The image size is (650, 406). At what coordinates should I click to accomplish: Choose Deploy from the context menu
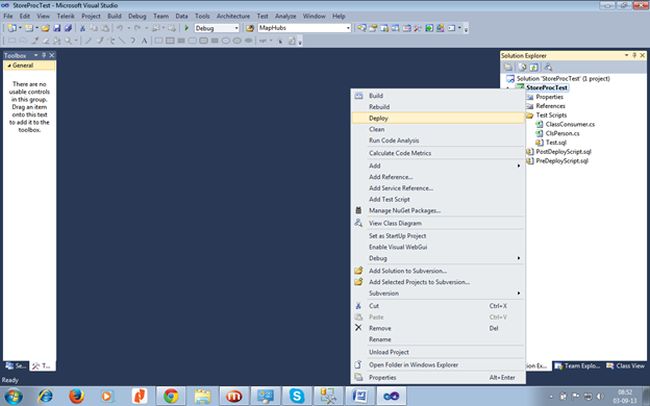click(438, 118)
